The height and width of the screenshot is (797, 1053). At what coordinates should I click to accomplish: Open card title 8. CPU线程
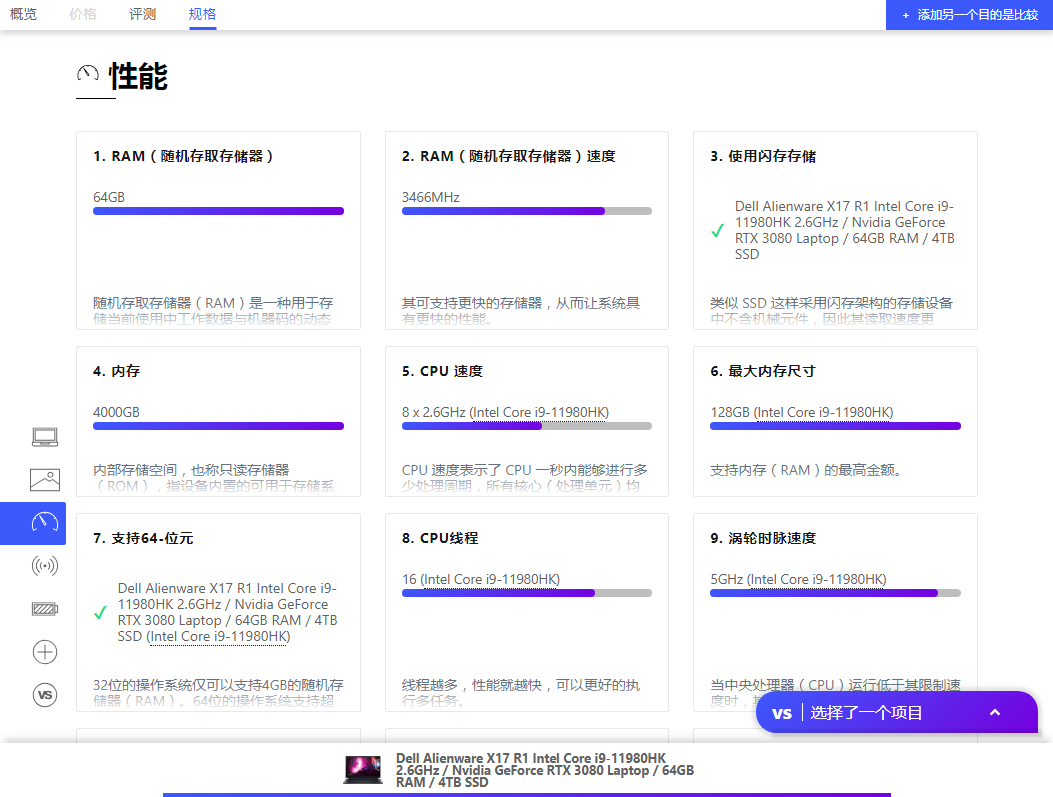[x=440, y=538]
